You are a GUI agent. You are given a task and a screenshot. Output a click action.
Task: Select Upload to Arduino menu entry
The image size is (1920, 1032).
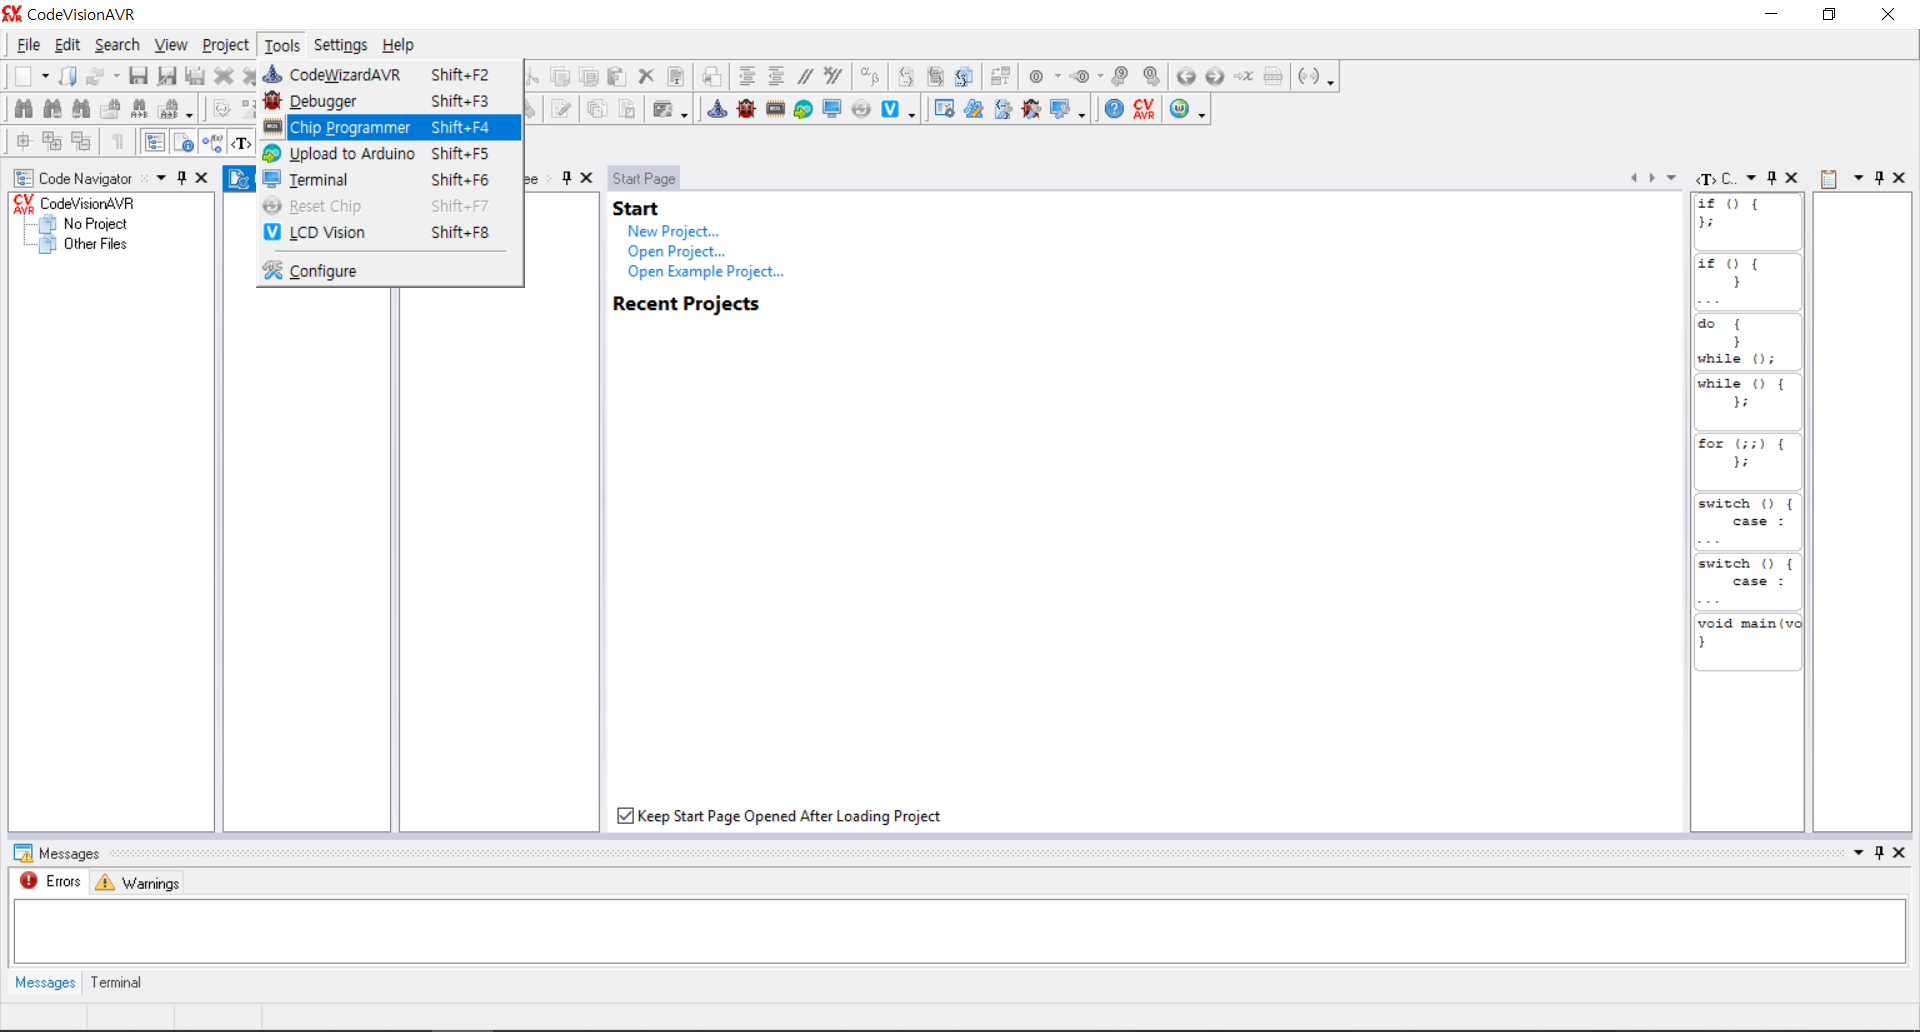390,153
